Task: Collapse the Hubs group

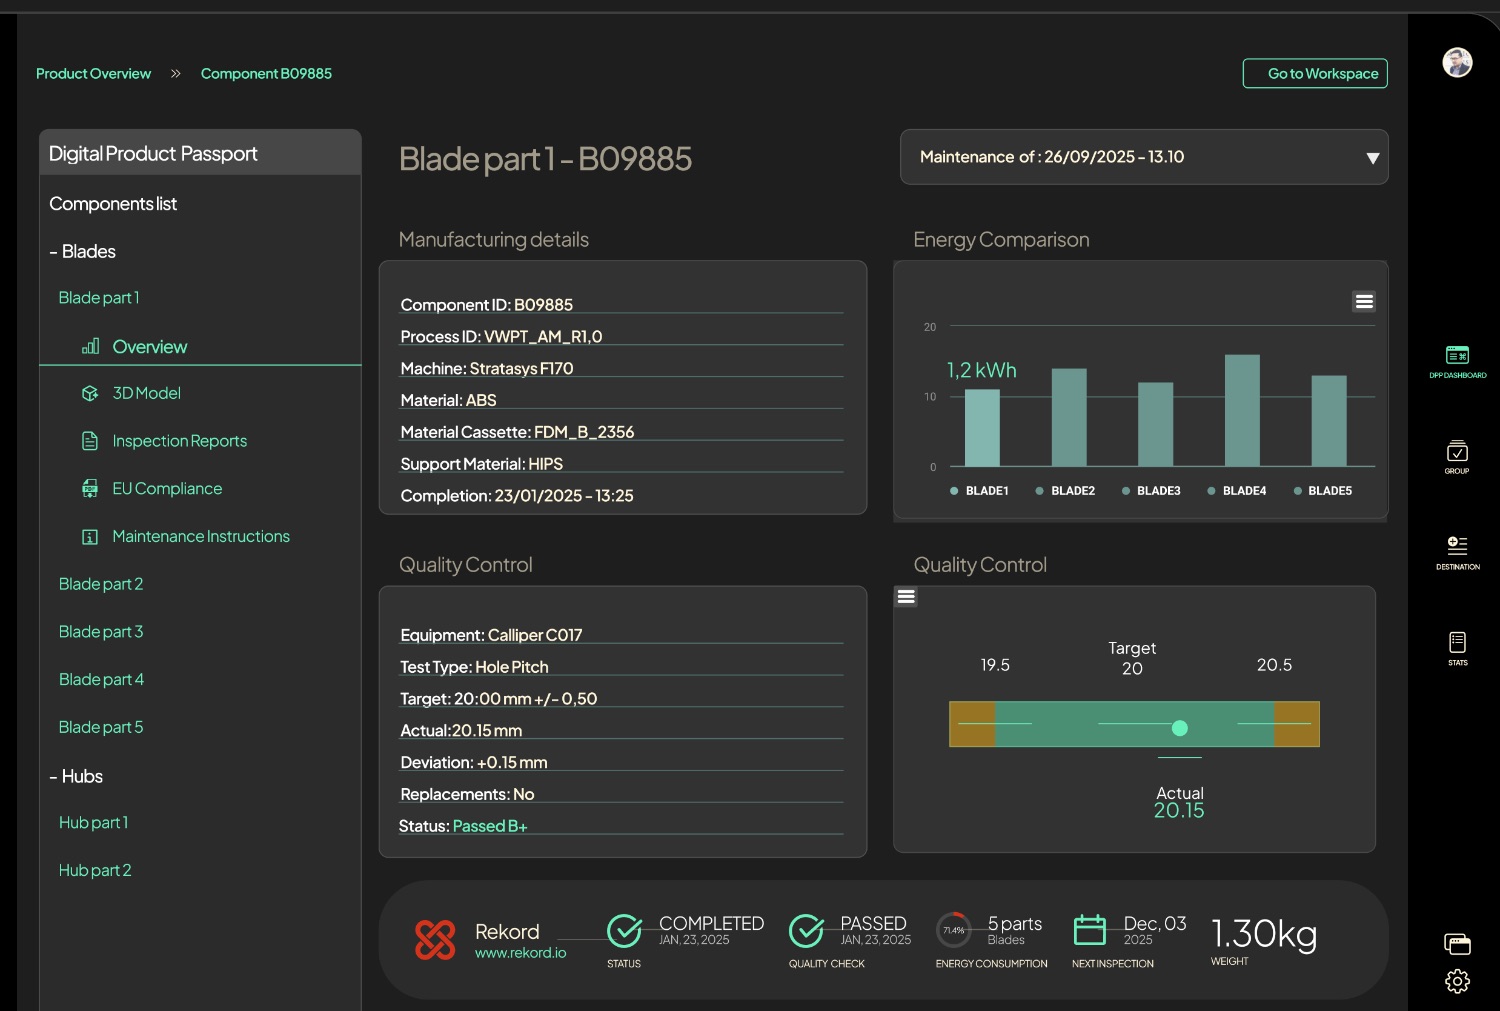Action: point(76,777)
